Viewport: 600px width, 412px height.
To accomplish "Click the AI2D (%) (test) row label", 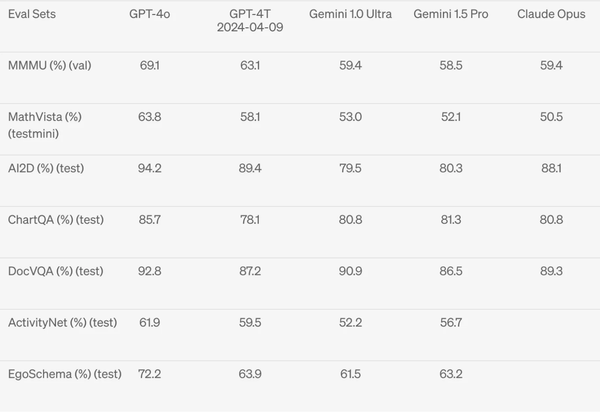I will [x=48, y=168].
